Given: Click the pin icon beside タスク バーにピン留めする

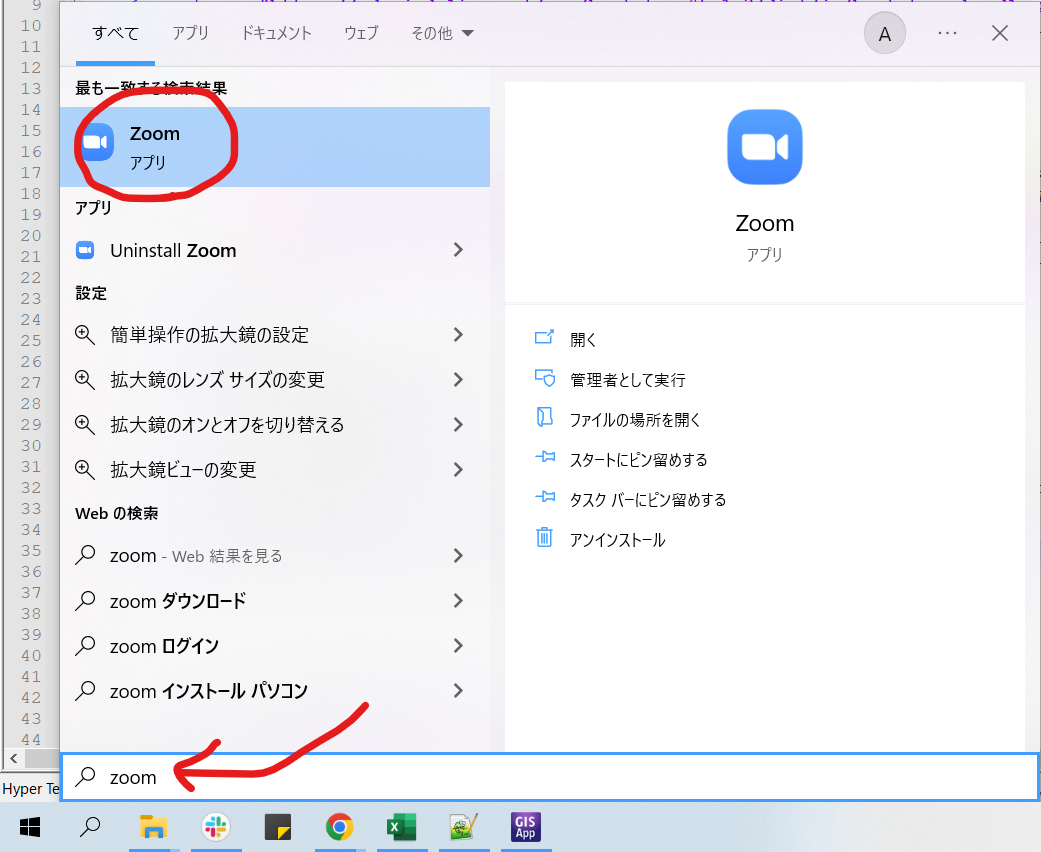Looking at the screenshot, I should tap(545, 497).
